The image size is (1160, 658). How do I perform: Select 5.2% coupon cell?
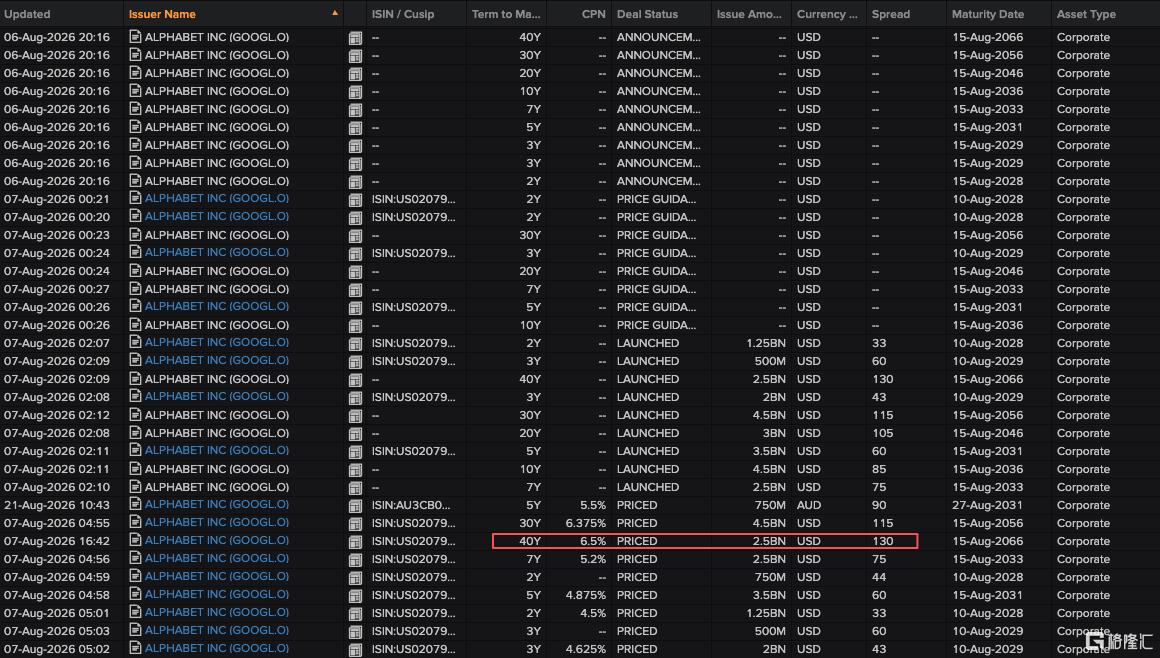pyautogui.click(x=593, y=559)
